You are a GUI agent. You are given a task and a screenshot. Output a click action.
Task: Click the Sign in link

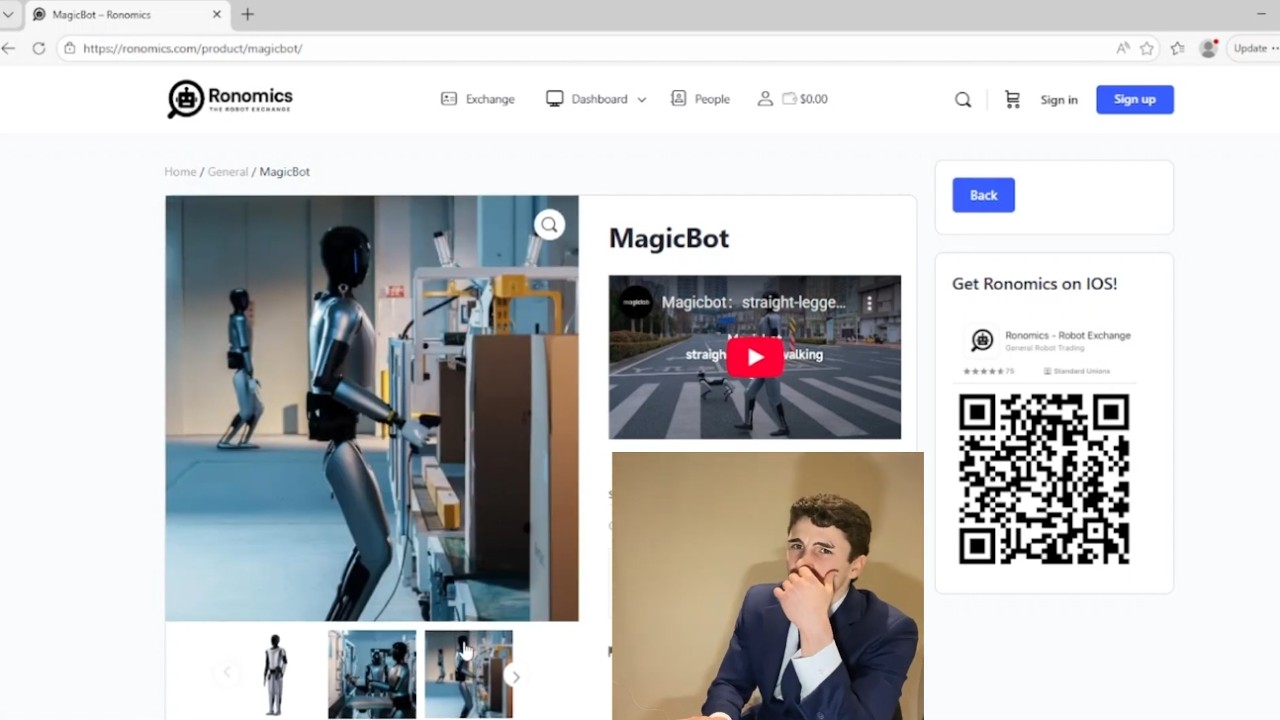[1059, 99]
